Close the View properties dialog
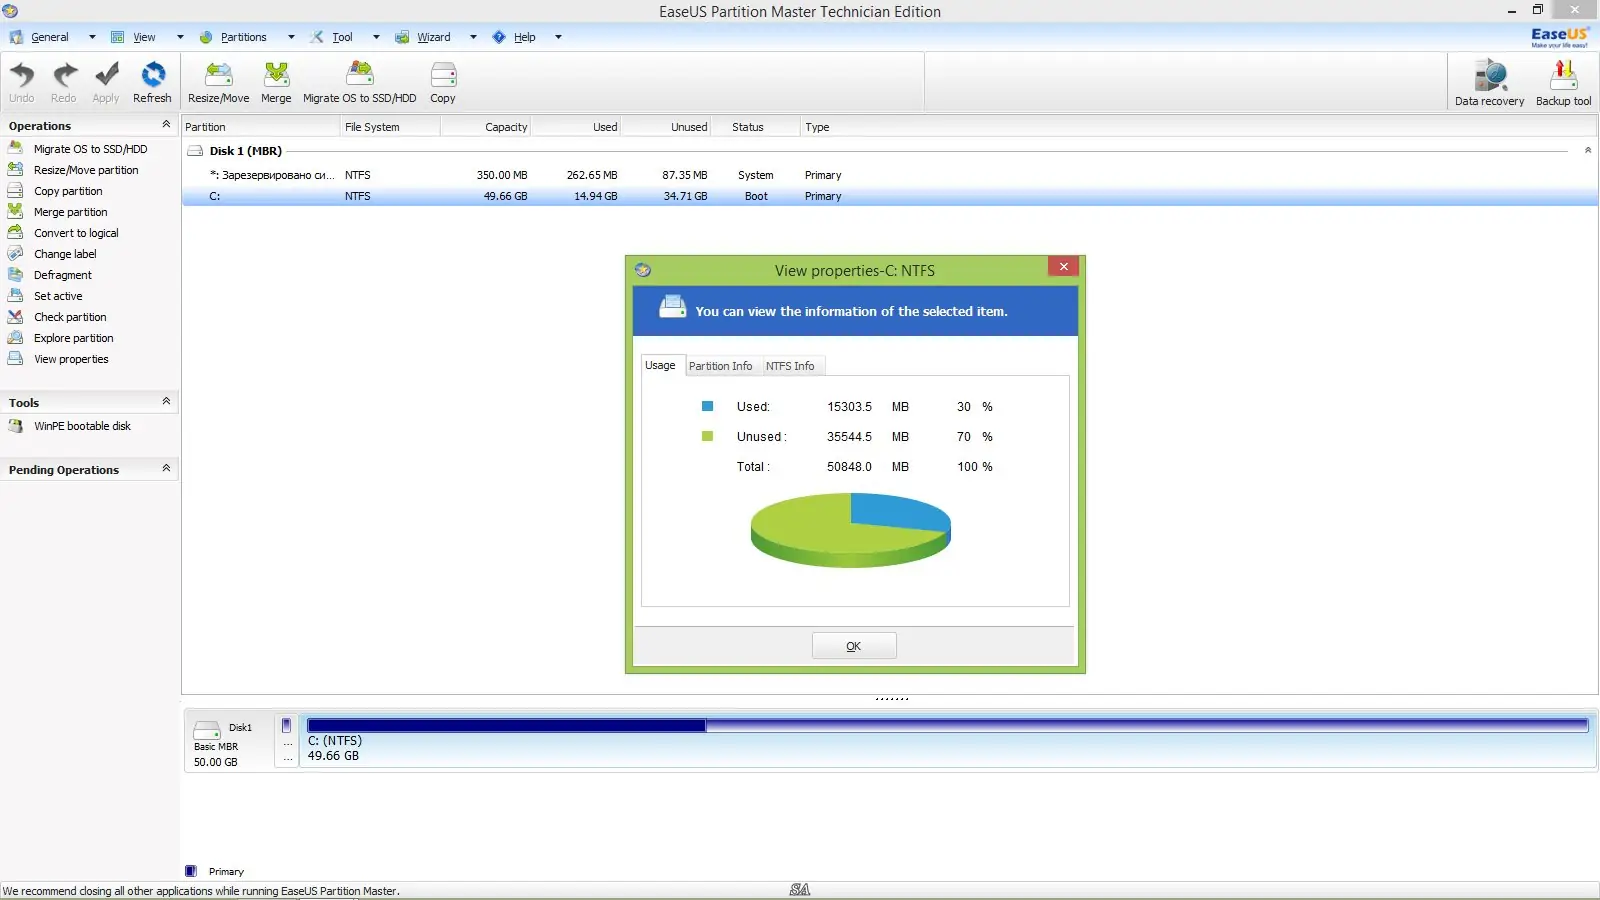1600x900 pixels. 1064,266
